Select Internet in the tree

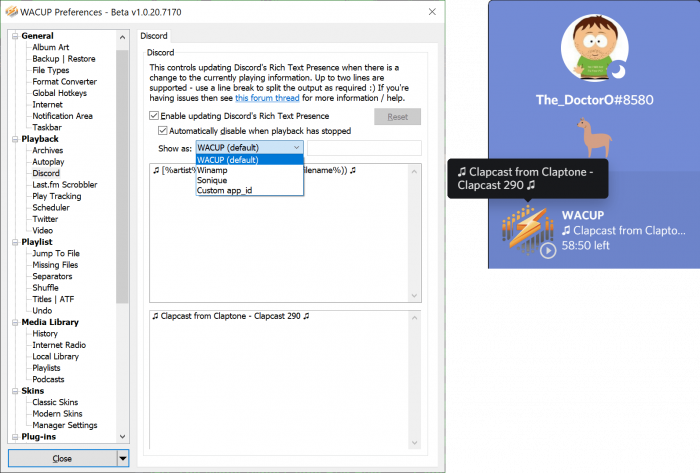pos(47,105)
